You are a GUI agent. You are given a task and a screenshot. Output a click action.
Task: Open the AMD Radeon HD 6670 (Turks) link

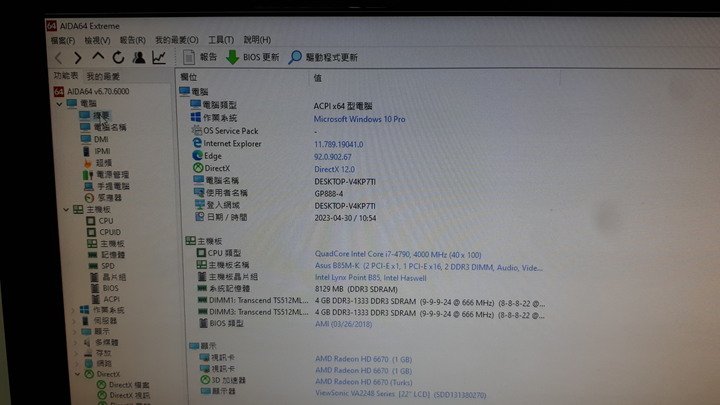click(x=364, y=382)
